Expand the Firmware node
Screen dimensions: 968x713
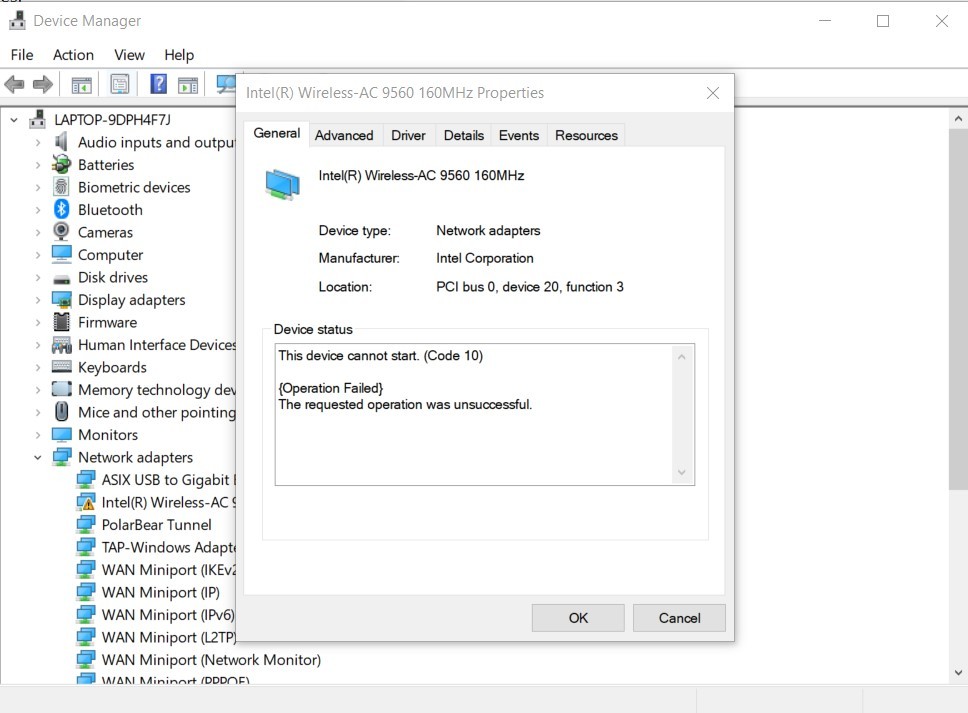38,322
